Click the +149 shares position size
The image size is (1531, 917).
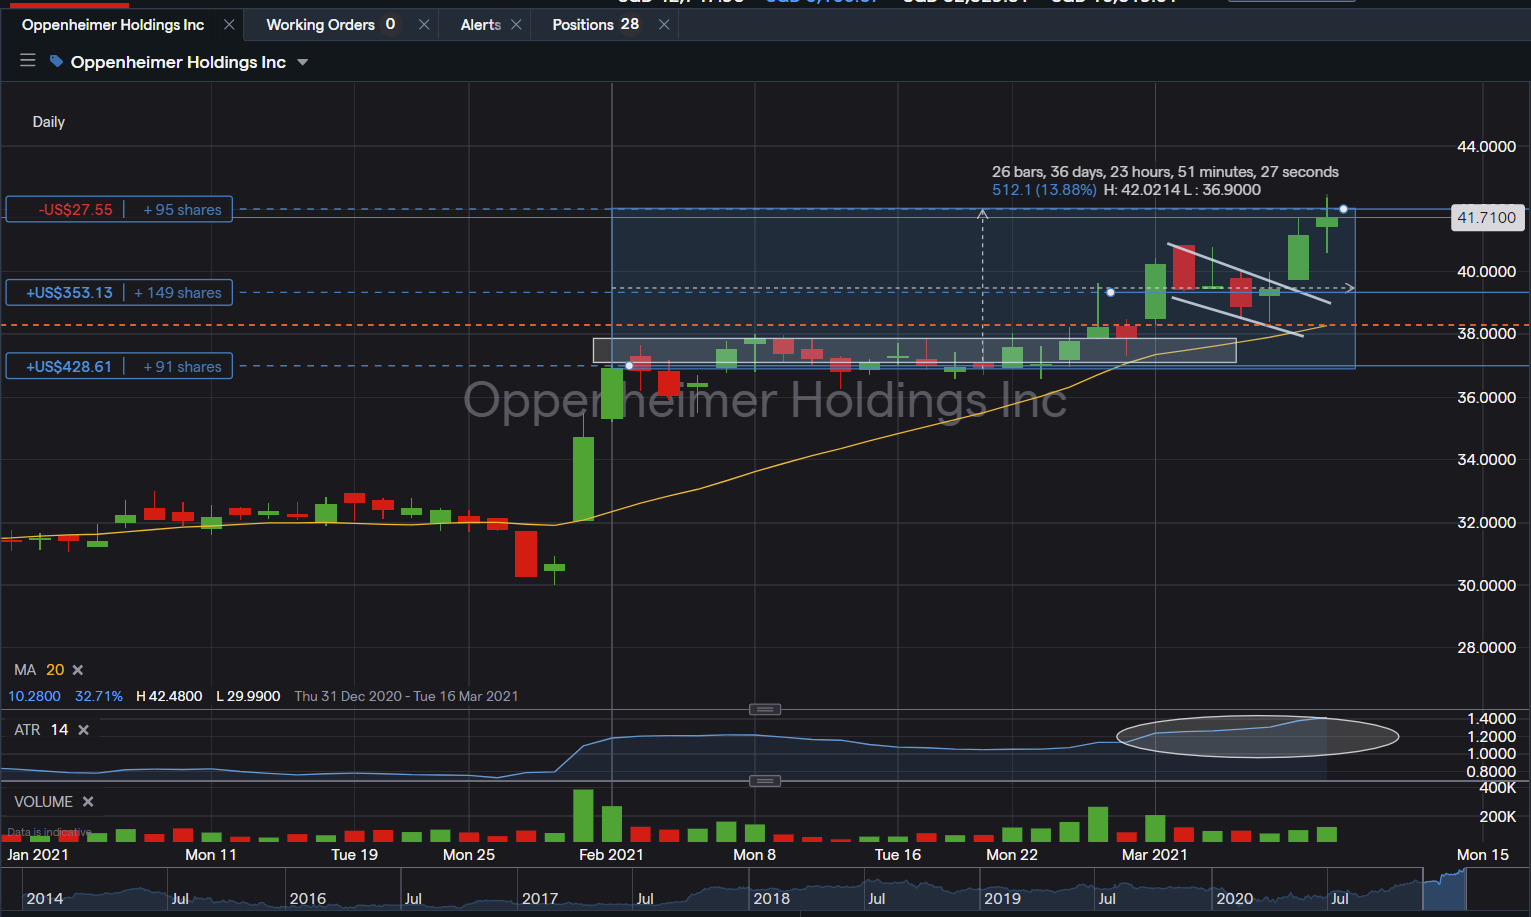[178, 293]
